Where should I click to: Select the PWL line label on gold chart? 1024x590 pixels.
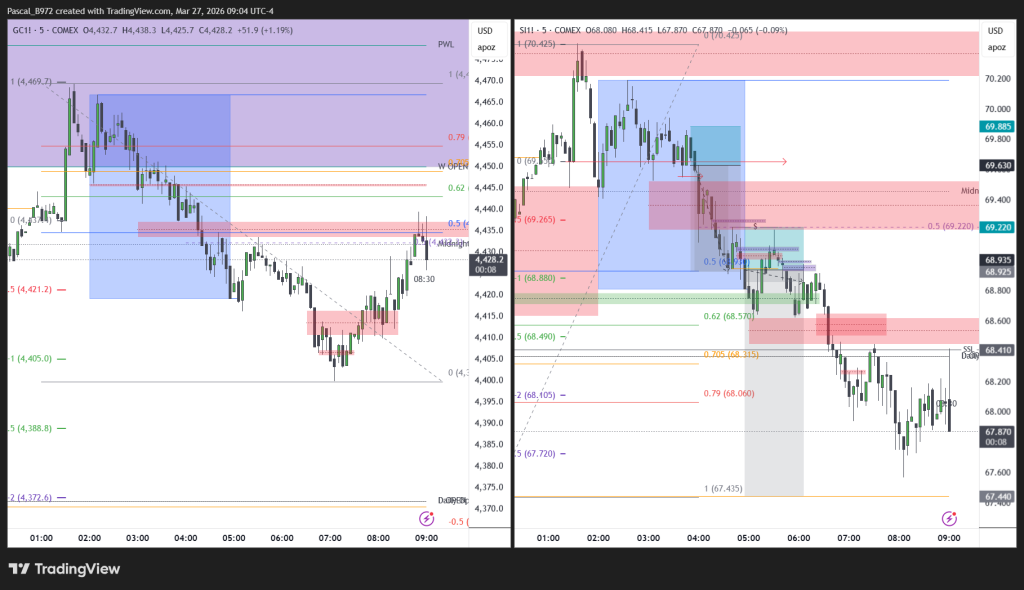[446, 45]
